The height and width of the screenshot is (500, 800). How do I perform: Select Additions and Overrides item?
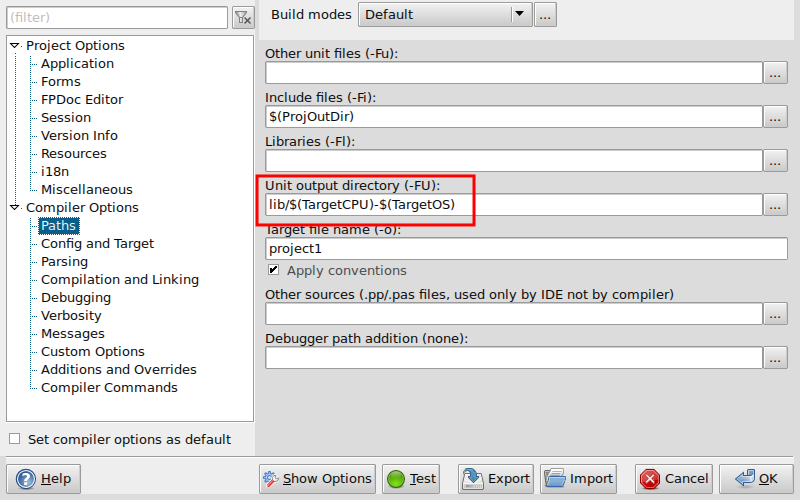tap(119, 369)
